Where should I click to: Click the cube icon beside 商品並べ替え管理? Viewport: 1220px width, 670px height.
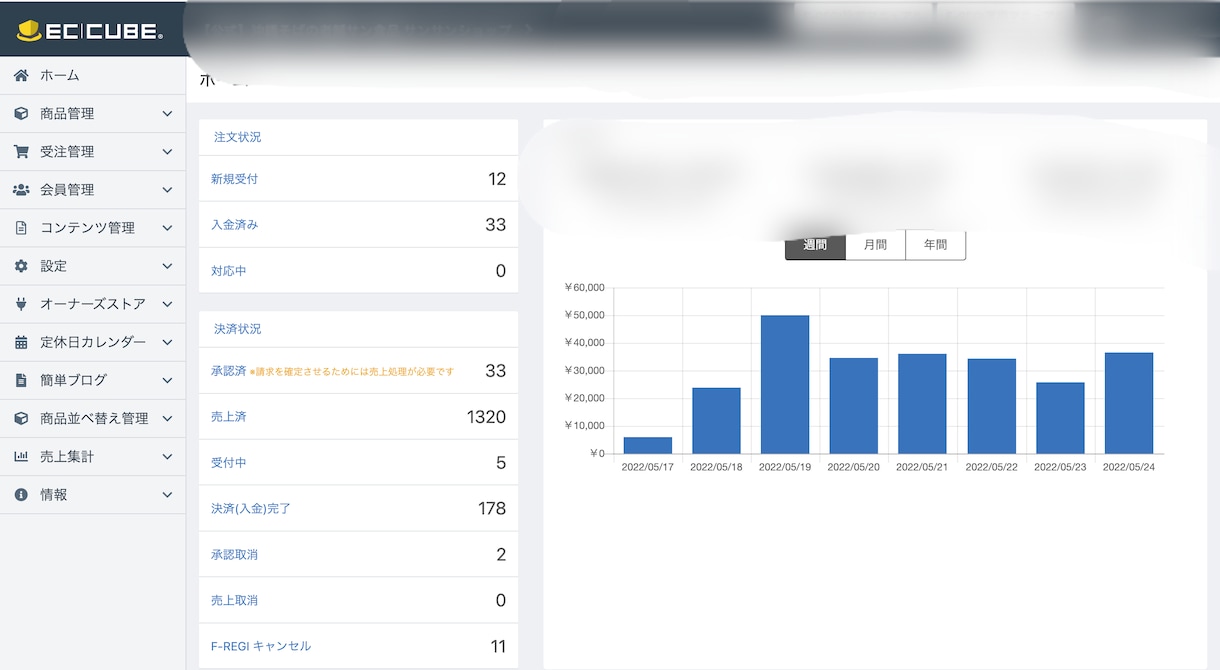point(21,418)
